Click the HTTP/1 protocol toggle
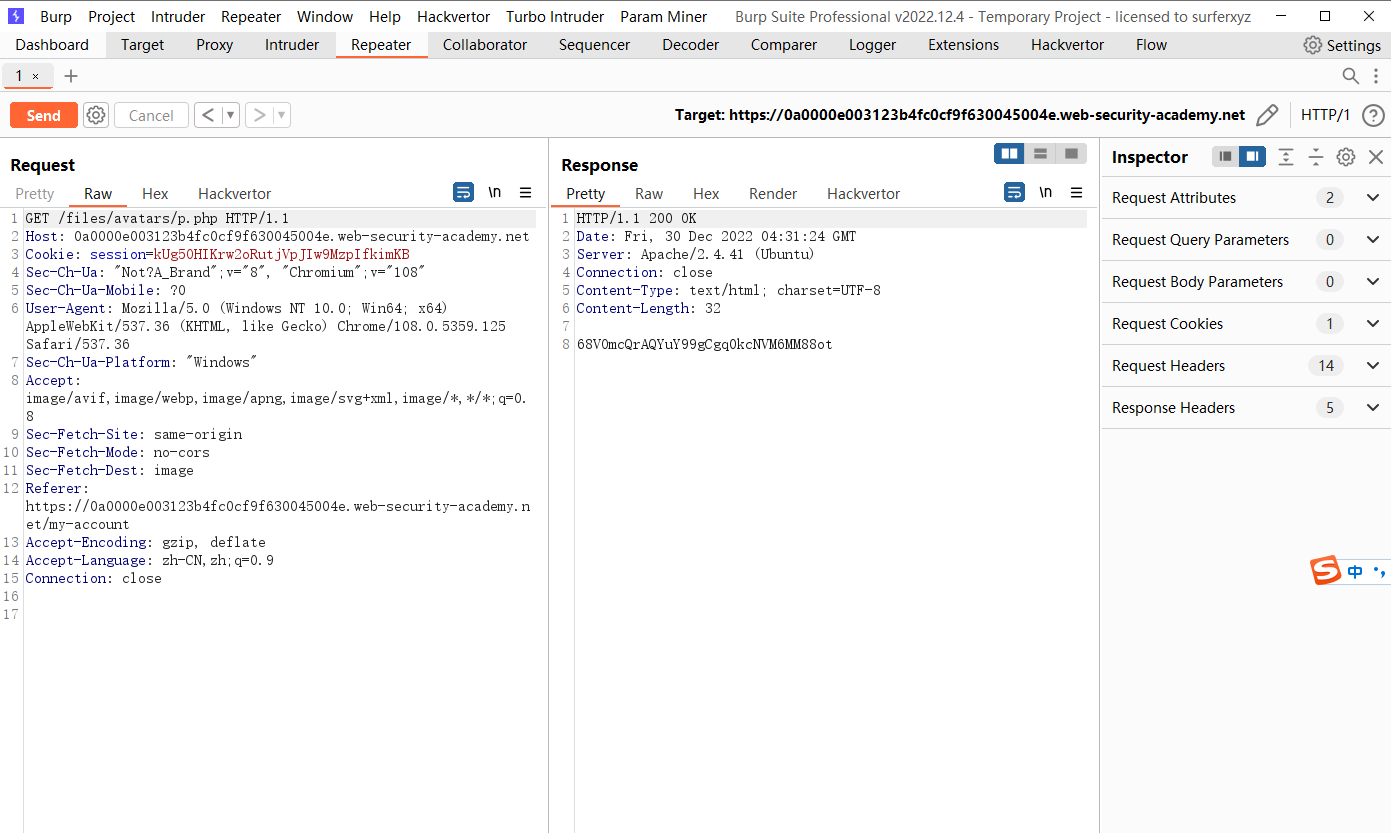The height and width of the screenshot is (833, 1391). (1325, 115)
